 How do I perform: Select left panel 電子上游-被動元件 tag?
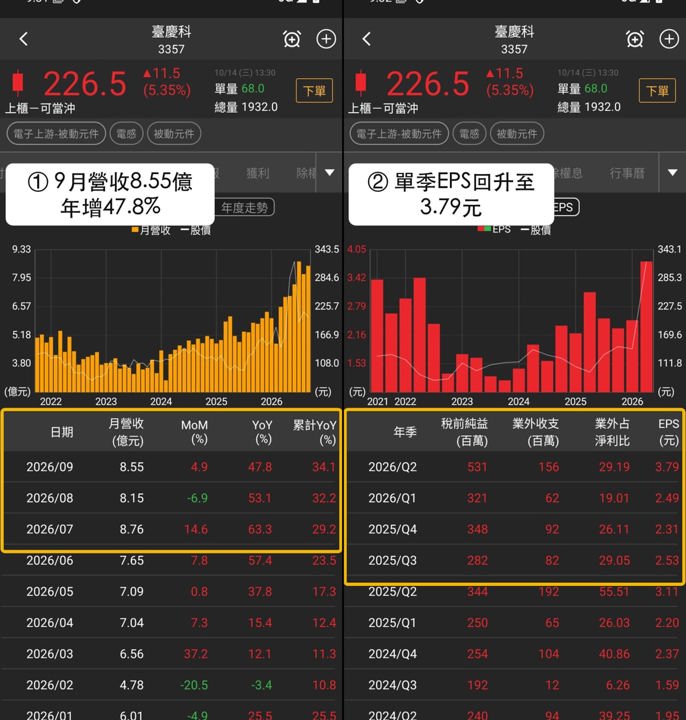56,134
